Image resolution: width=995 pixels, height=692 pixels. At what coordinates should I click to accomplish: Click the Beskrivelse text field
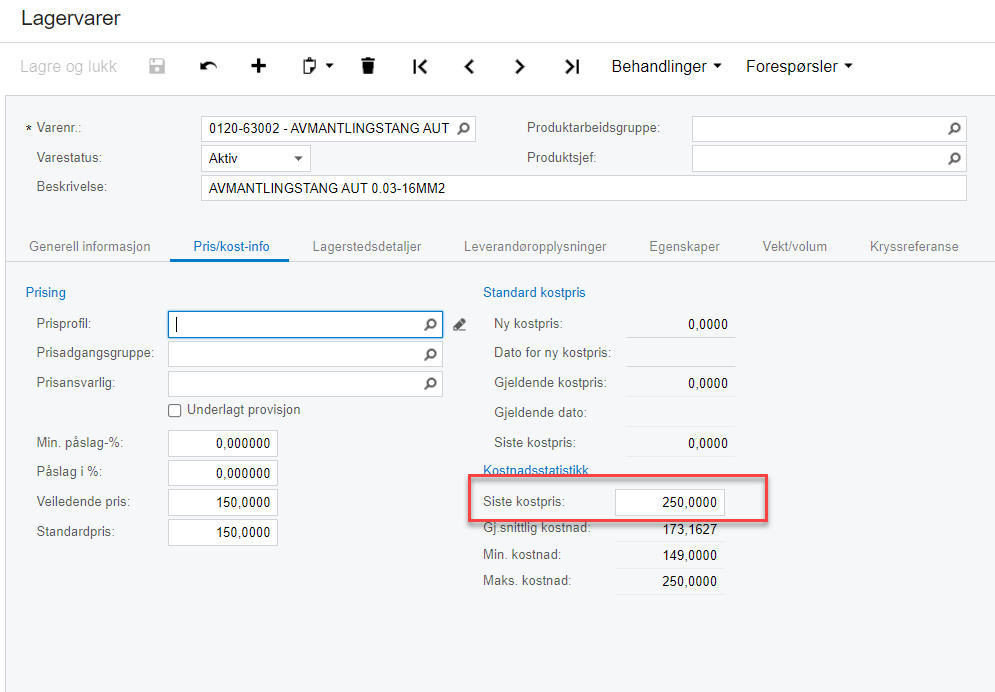(x=584, y=188)
